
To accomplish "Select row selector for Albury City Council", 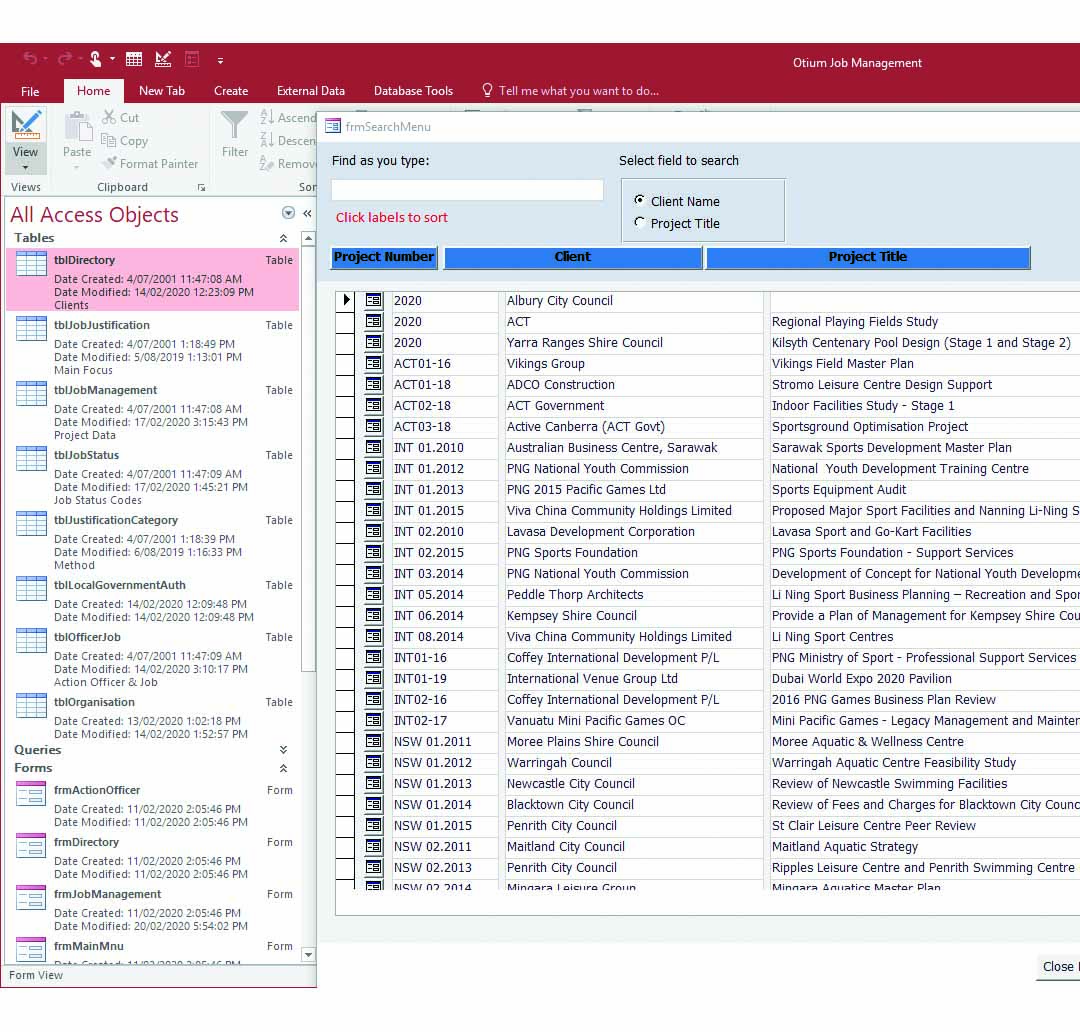I will coord(345,301).
